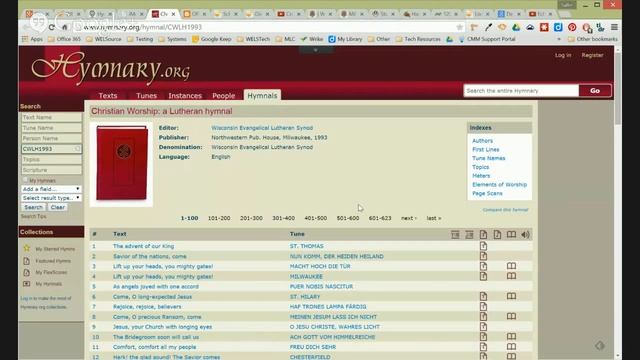This screenshot has height=360, width=640.
Task: Click the sidebar Search button
Action: pos(33,207)
